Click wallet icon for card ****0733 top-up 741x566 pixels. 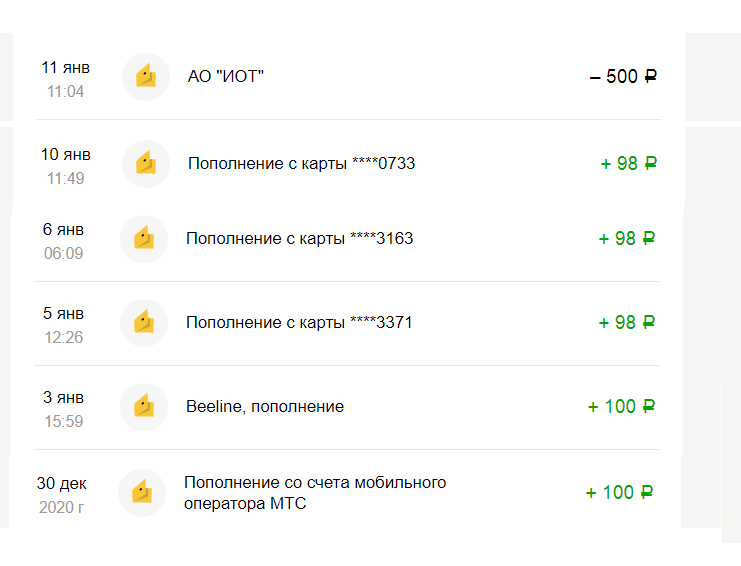(x=146, y=164)
